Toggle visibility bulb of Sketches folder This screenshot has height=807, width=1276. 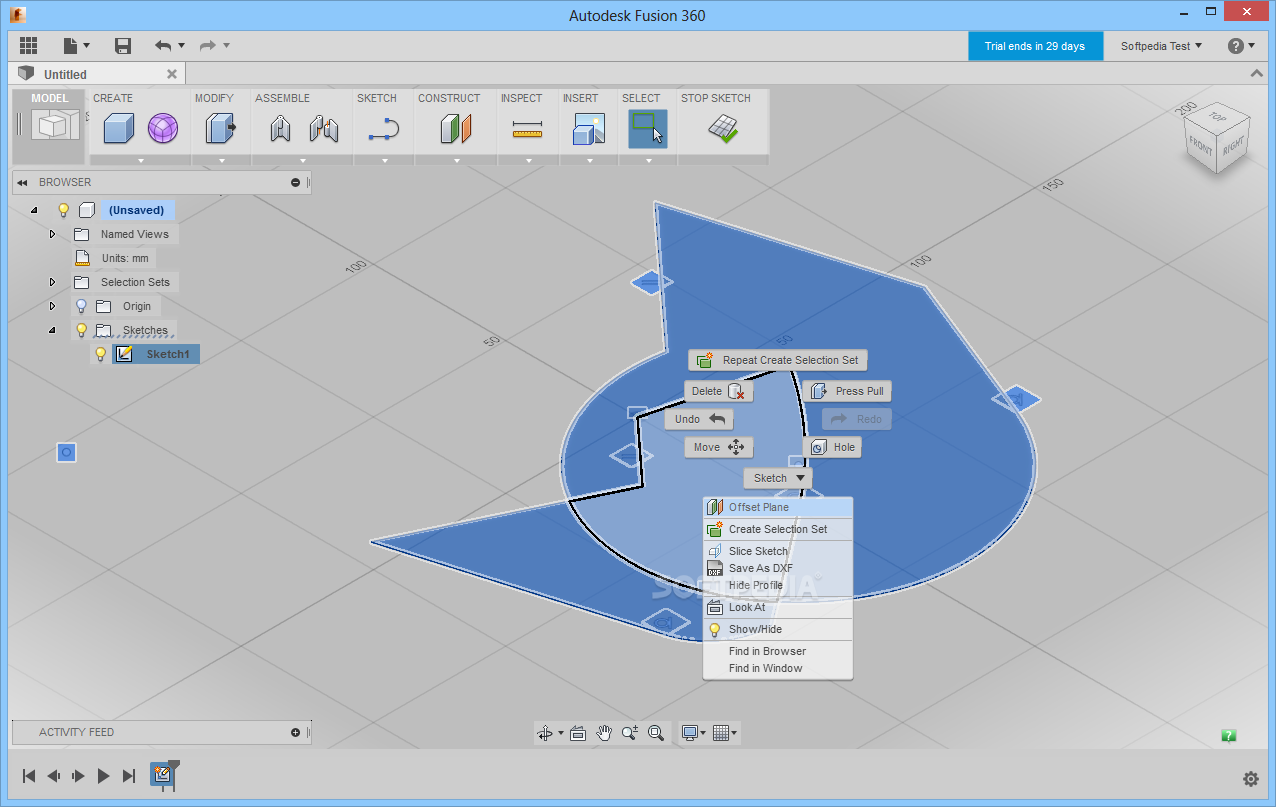[x=82, y=330]
